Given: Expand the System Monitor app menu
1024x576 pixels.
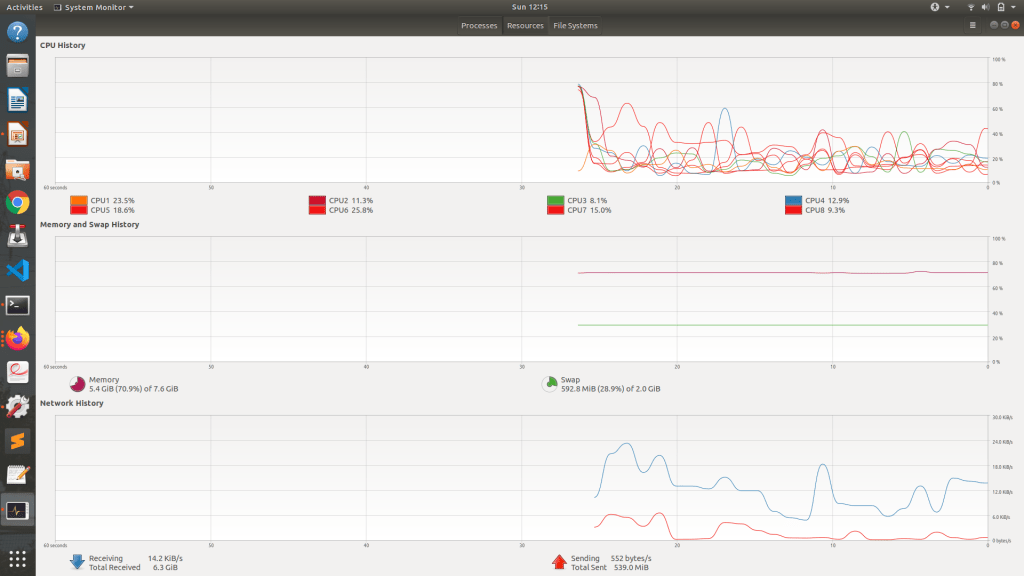Looking at the screenshot, I should (92, 7).
